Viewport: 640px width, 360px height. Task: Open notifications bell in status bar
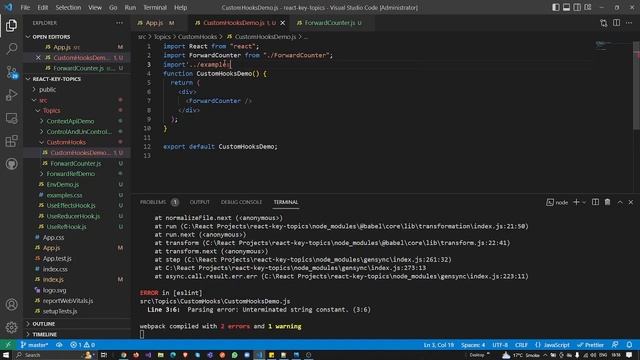[629, 345]
